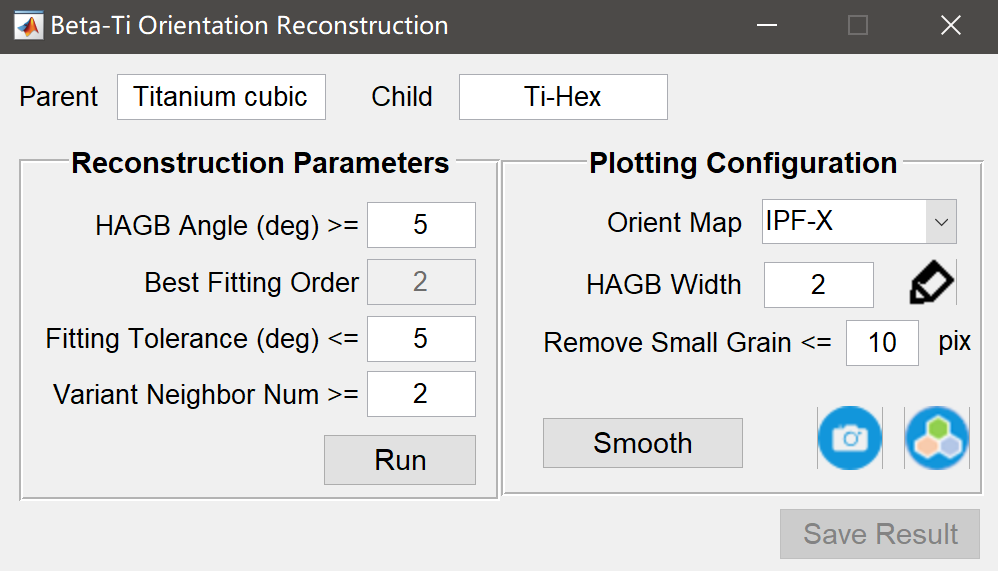
Task: Click the Variant Neighbor Num field
Action: point(421,394)
